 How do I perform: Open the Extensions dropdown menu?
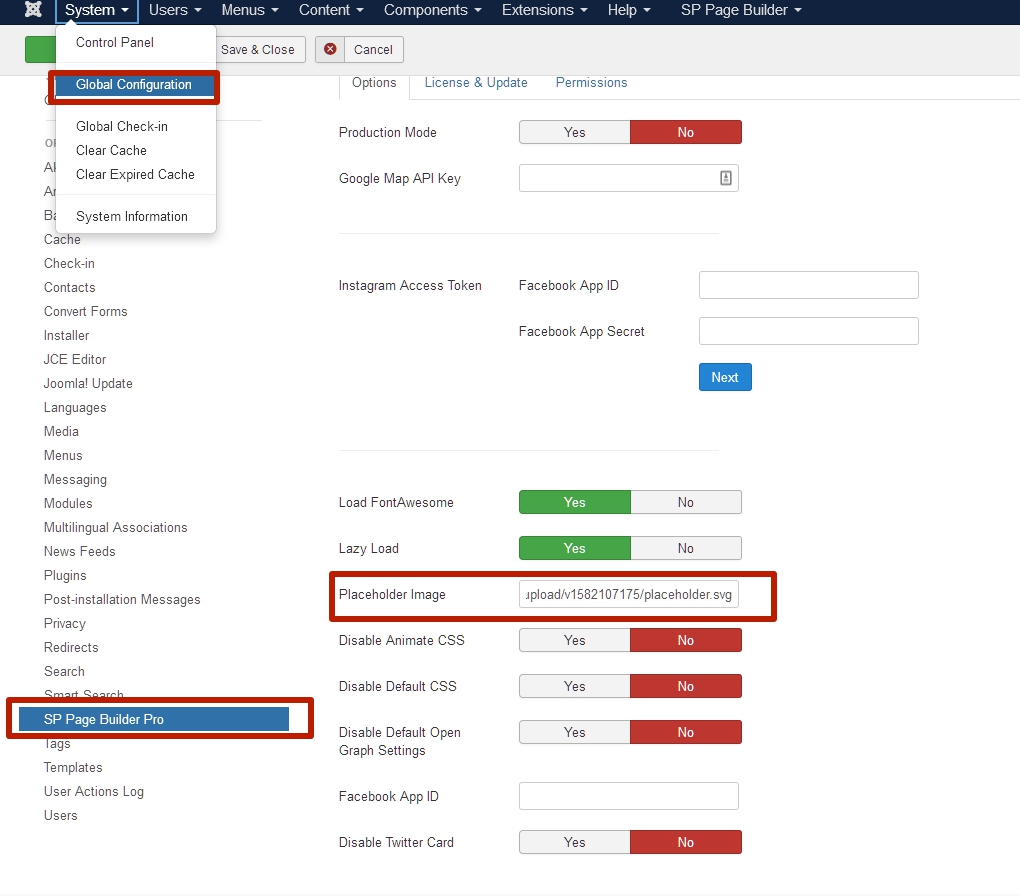pyautogui.click(x=545, y=11)
